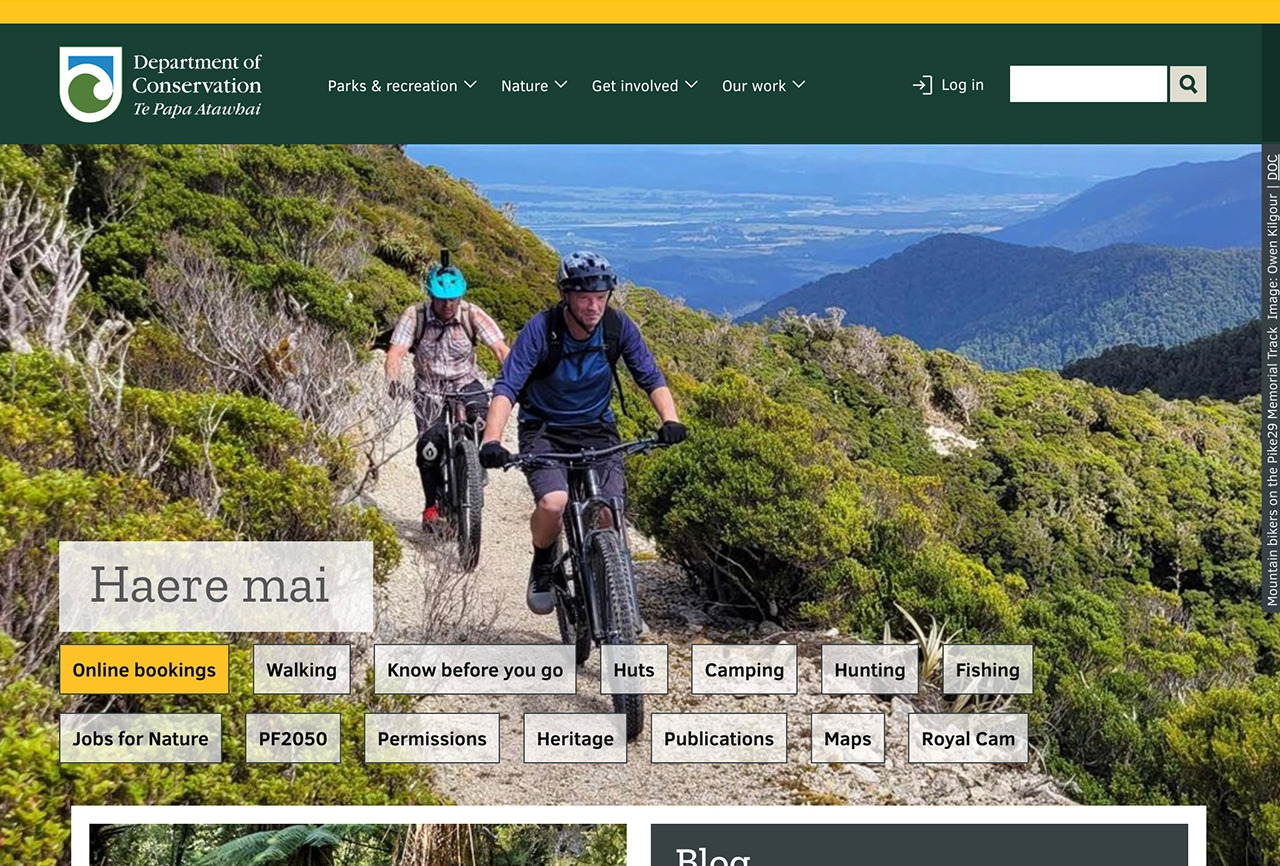Open the Our work dropdown
The height and width of the screenshot is (866, 1280).
(763, 86)
